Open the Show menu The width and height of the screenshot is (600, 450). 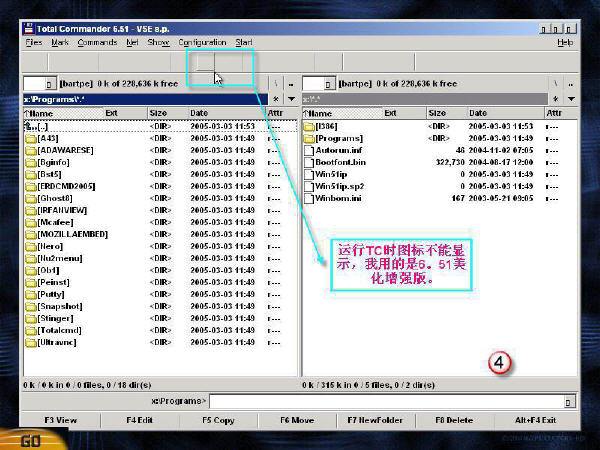coord(158,42)
